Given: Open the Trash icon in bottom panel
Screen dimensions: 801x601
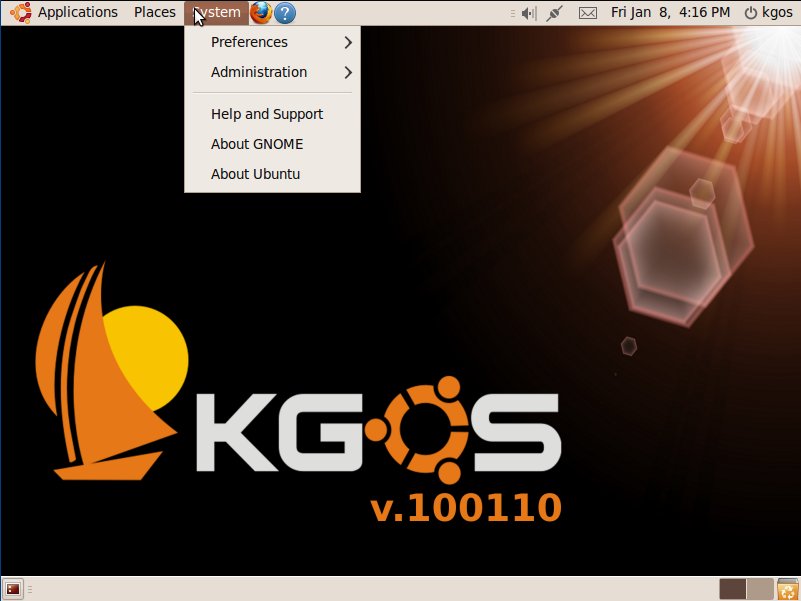Looking at the screenshot, I should click(787, 589).
